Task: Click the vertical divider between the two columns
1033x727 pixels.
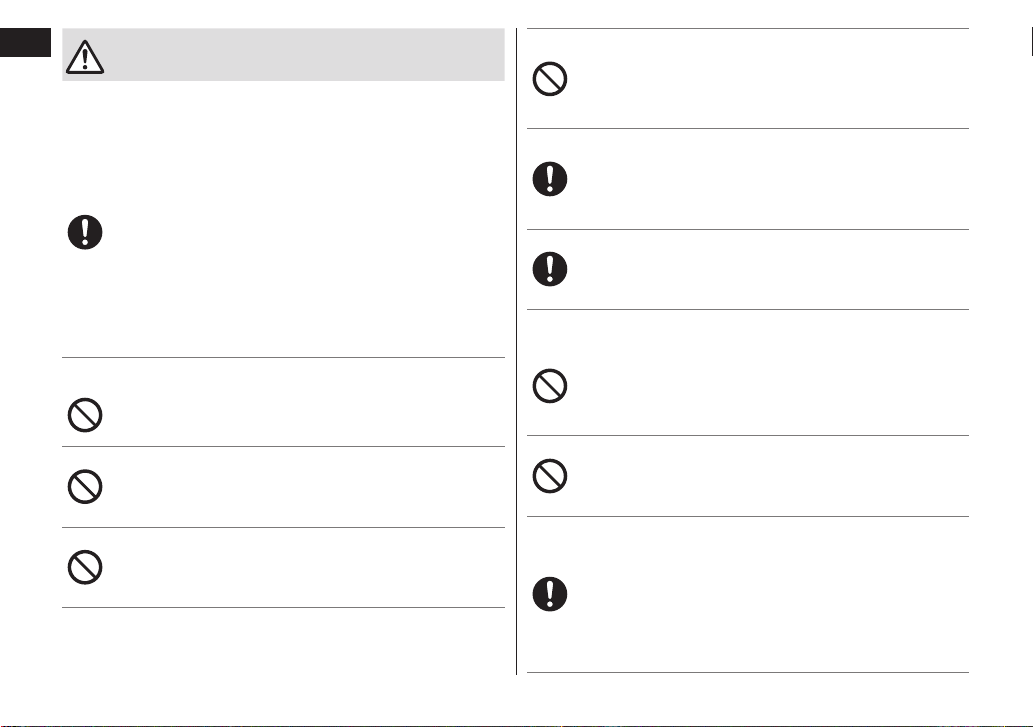Action: (516, 352)
